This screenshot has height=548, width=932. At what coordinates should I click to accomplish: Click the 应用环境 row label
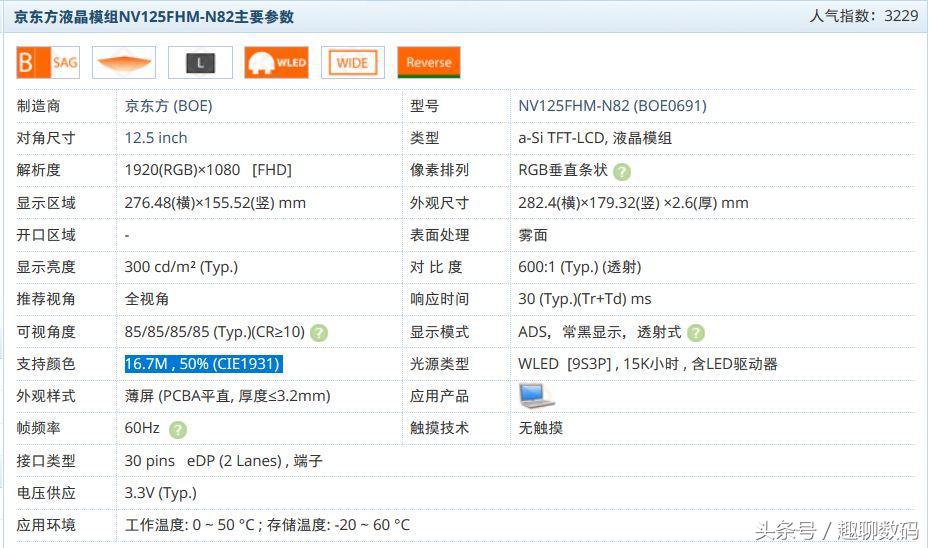pos(46,525)
